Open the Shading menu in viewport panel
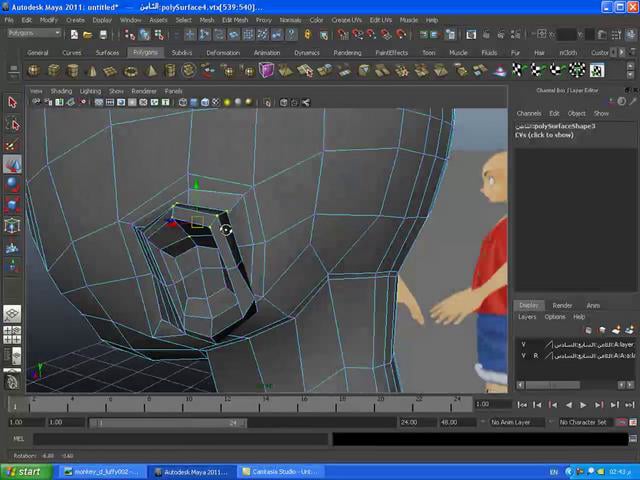Image resolution: width=640 pixels, height=480 pixels. click(x=61, y=91)
